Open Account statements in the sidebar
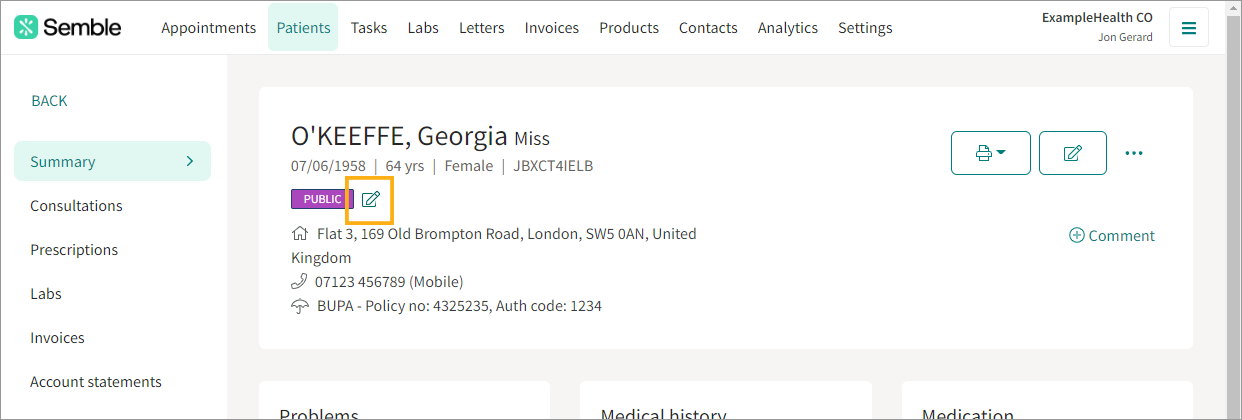 pos(96,382)
